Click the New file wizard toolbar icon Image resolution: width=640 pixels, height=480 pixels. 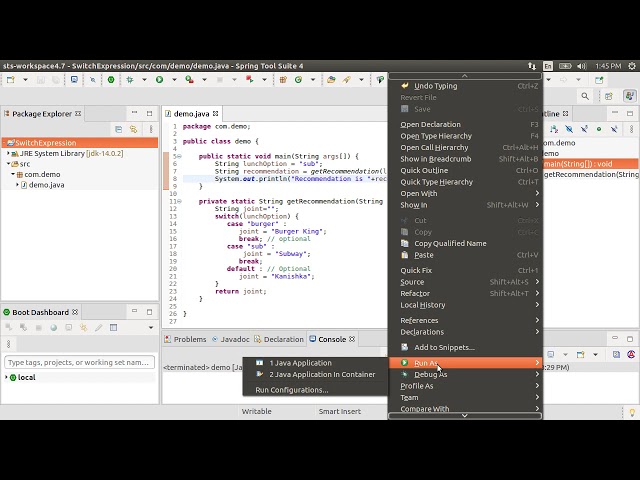[11, 80]
